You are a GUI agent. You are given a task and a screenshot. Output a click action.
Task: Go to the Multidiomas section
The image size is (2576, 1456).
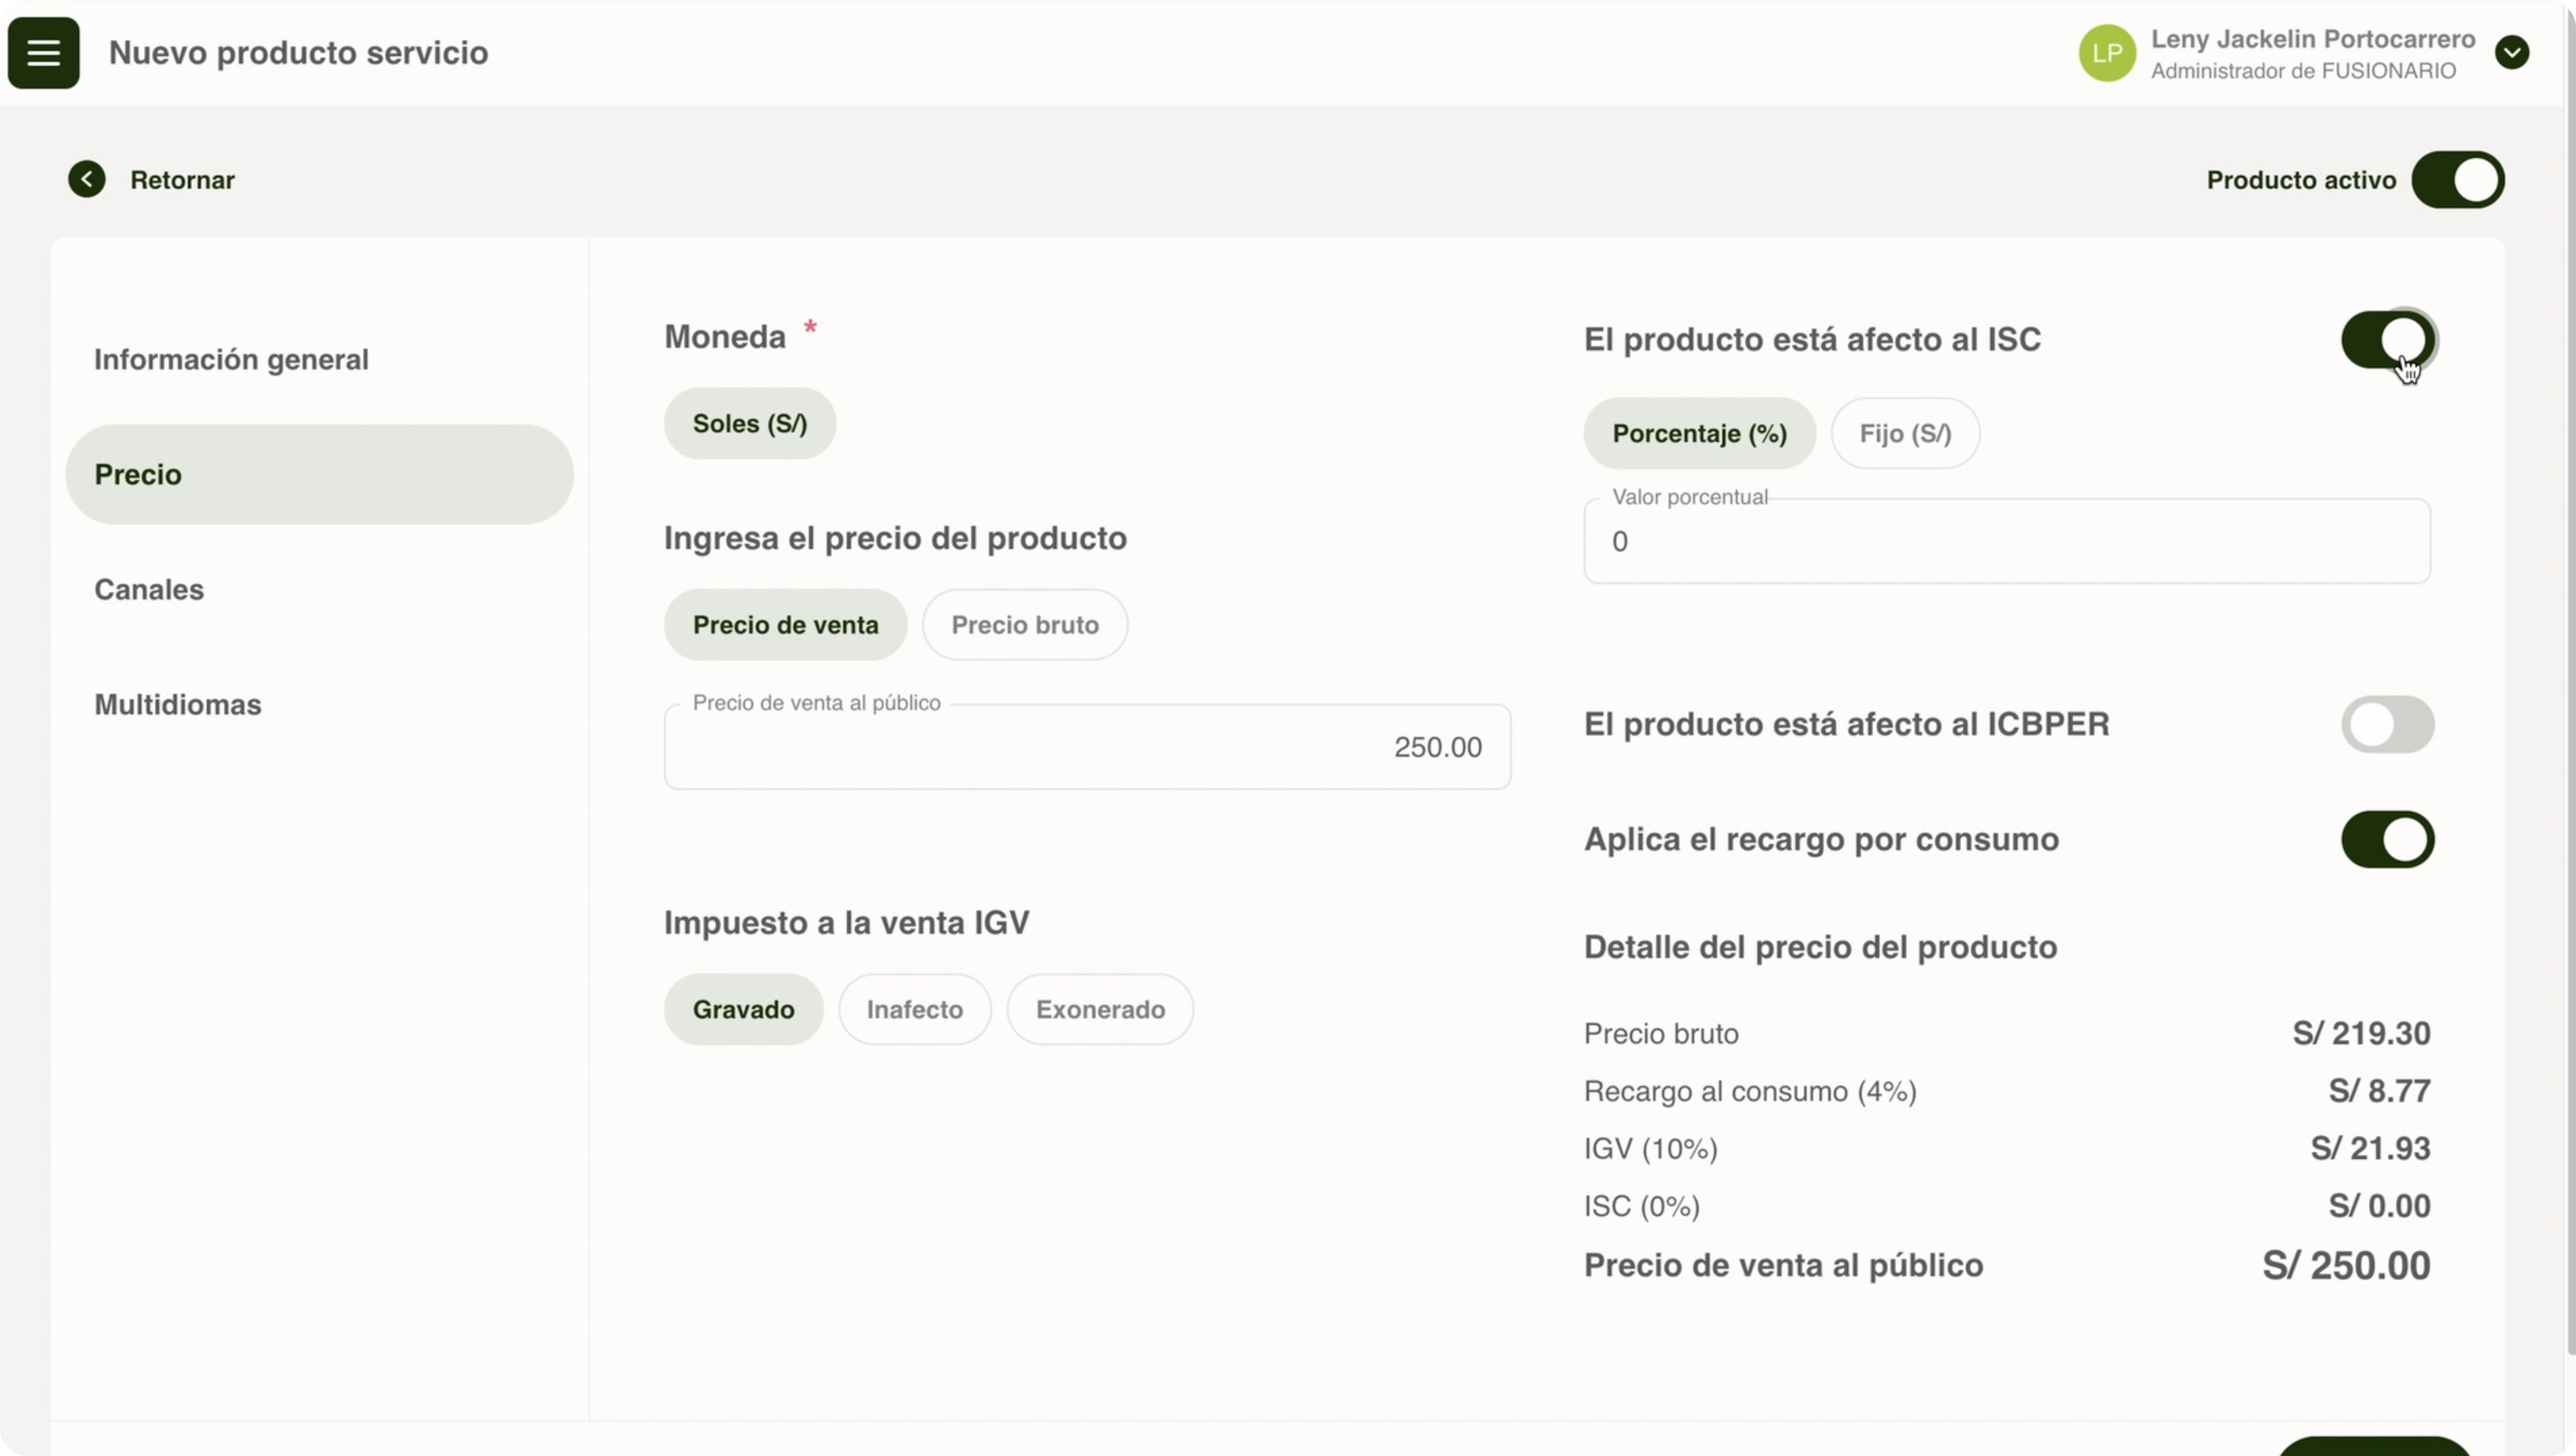pos(178,704)
